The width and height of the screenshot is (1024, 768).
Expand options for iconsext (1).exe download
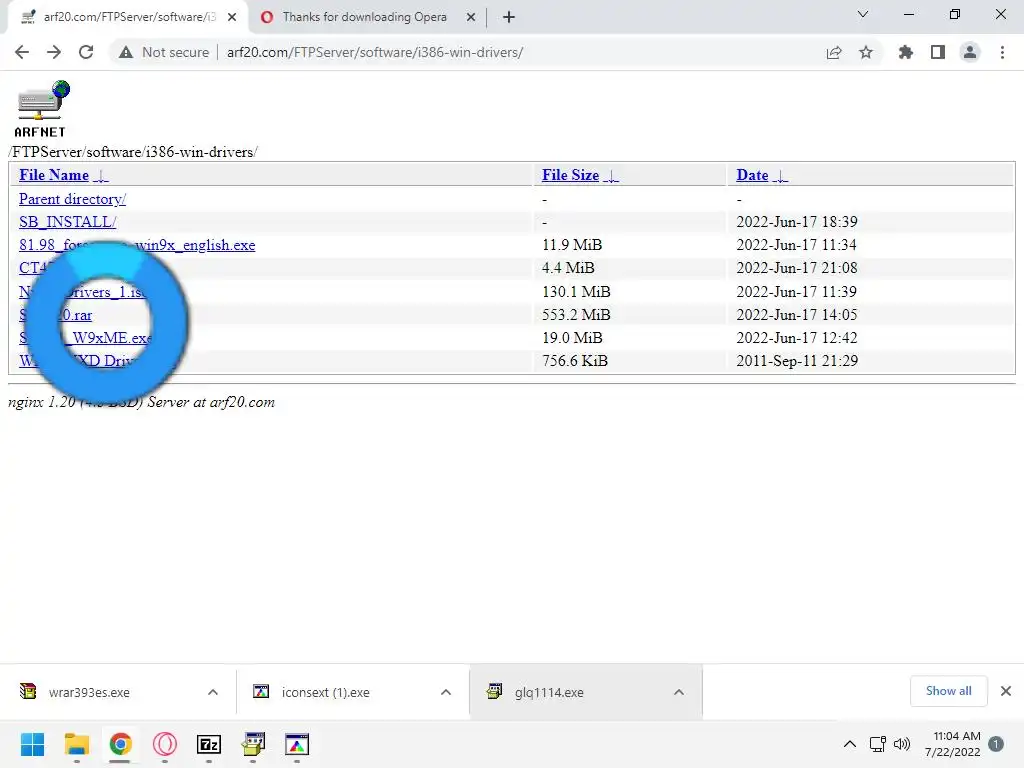pyautogui.click(x=446, y=692)
